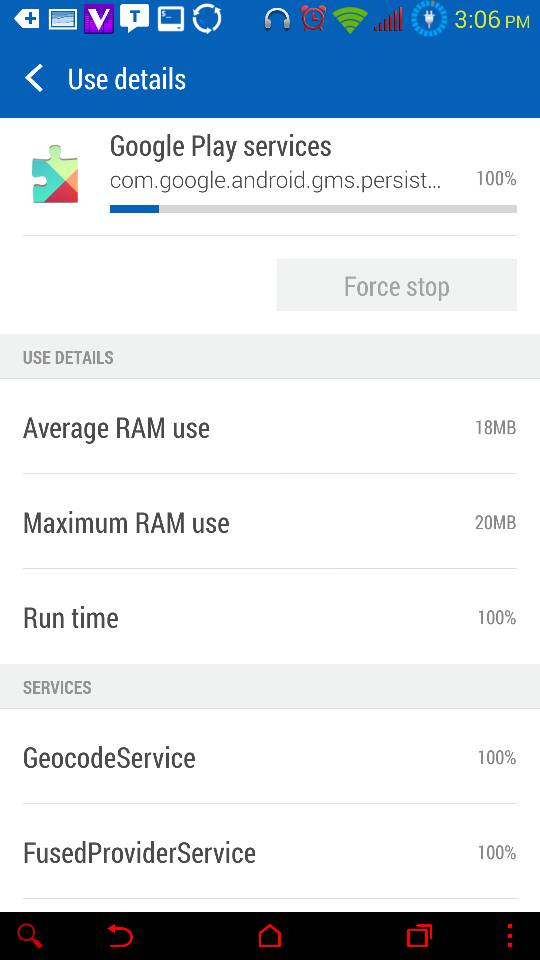The width and height of the screenshot is (540, 960).
Task: Tap the purple V notification icon
Action: tap(99, 18)
